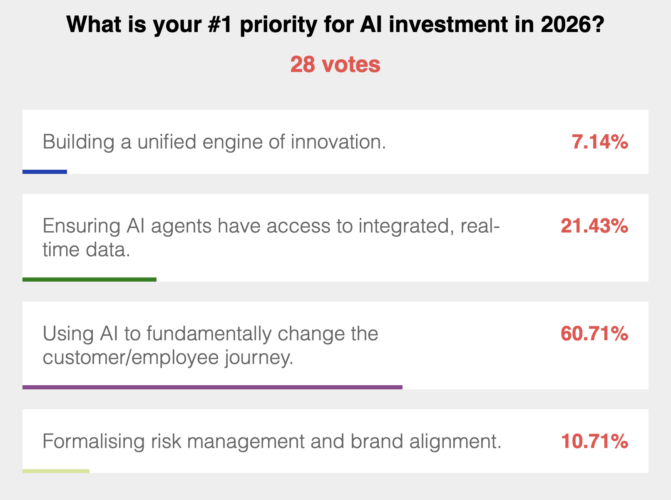Click the pale yellow-green progress bar
This screenshot has height=500, width=671.
(x=56, y=471)
